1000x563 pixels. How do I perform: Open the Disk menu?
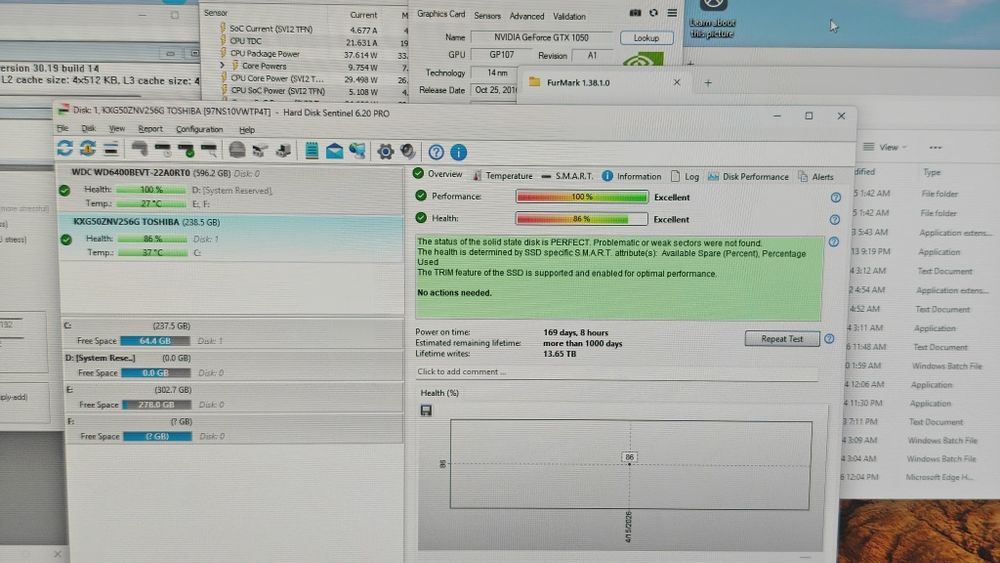(89, 128)
